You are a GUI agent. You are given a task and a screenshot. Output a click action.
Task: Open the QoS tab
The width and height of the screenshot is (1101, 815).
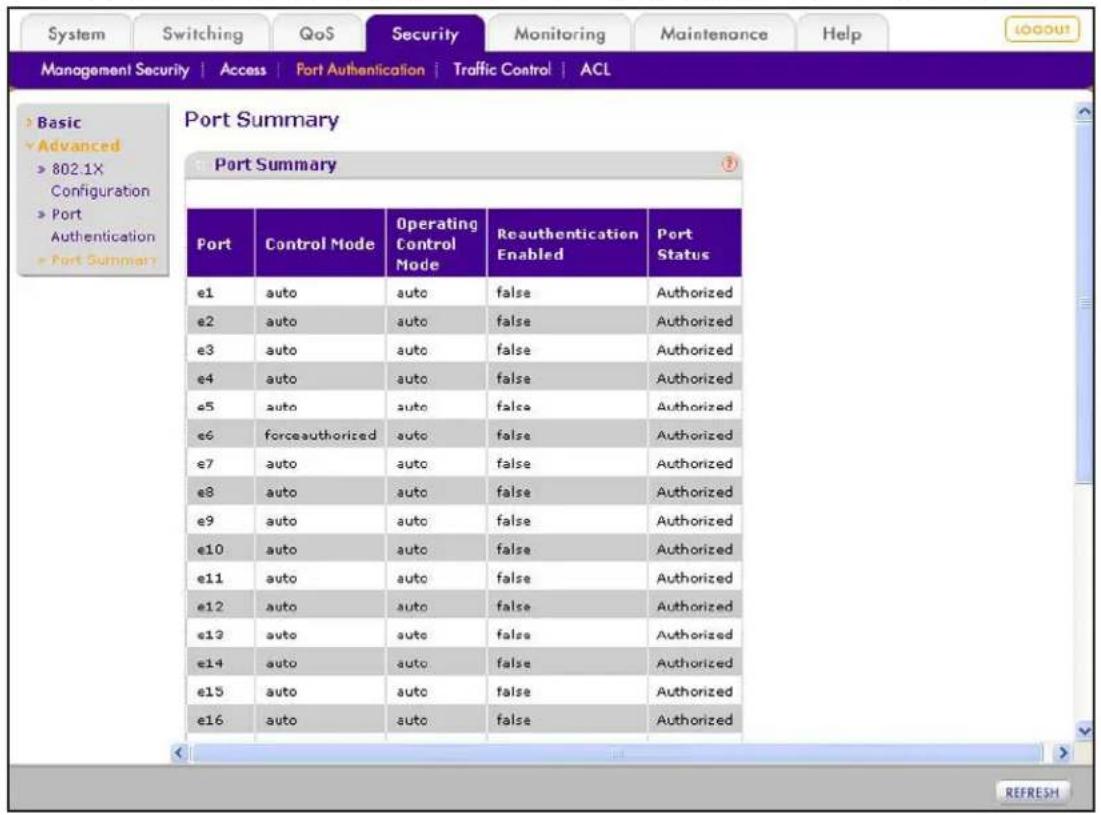tap(317, 34)
